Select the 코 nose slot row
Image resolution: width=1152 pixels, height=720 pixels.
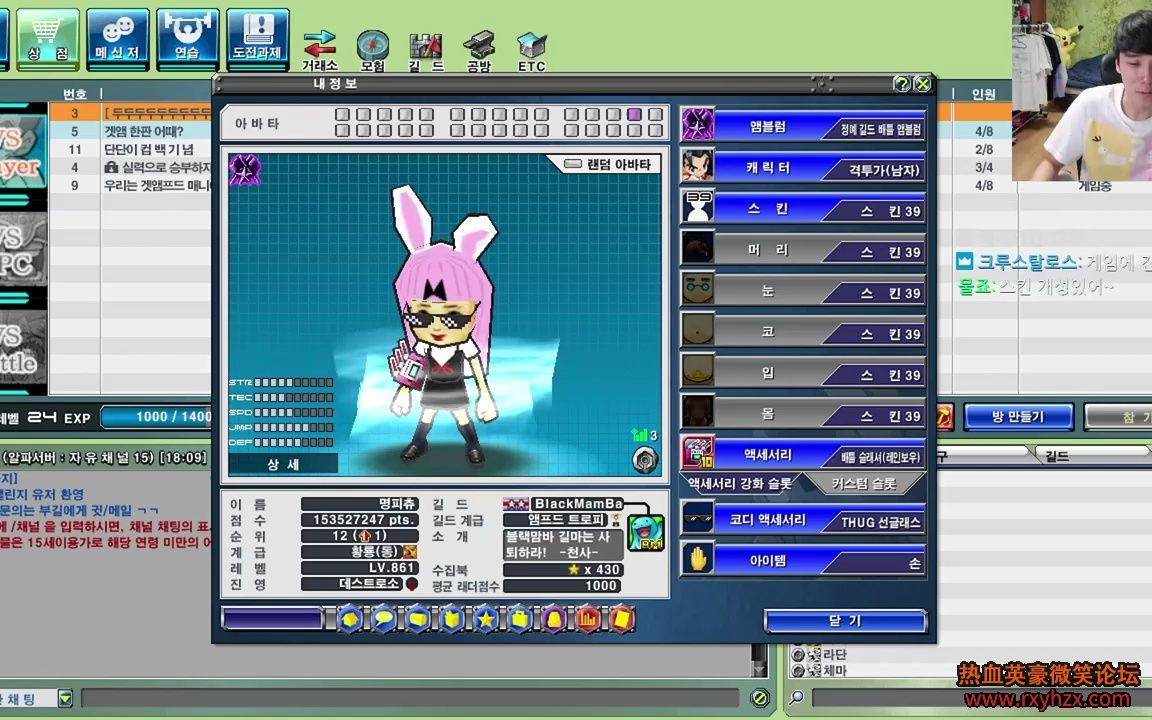[802, 332]
